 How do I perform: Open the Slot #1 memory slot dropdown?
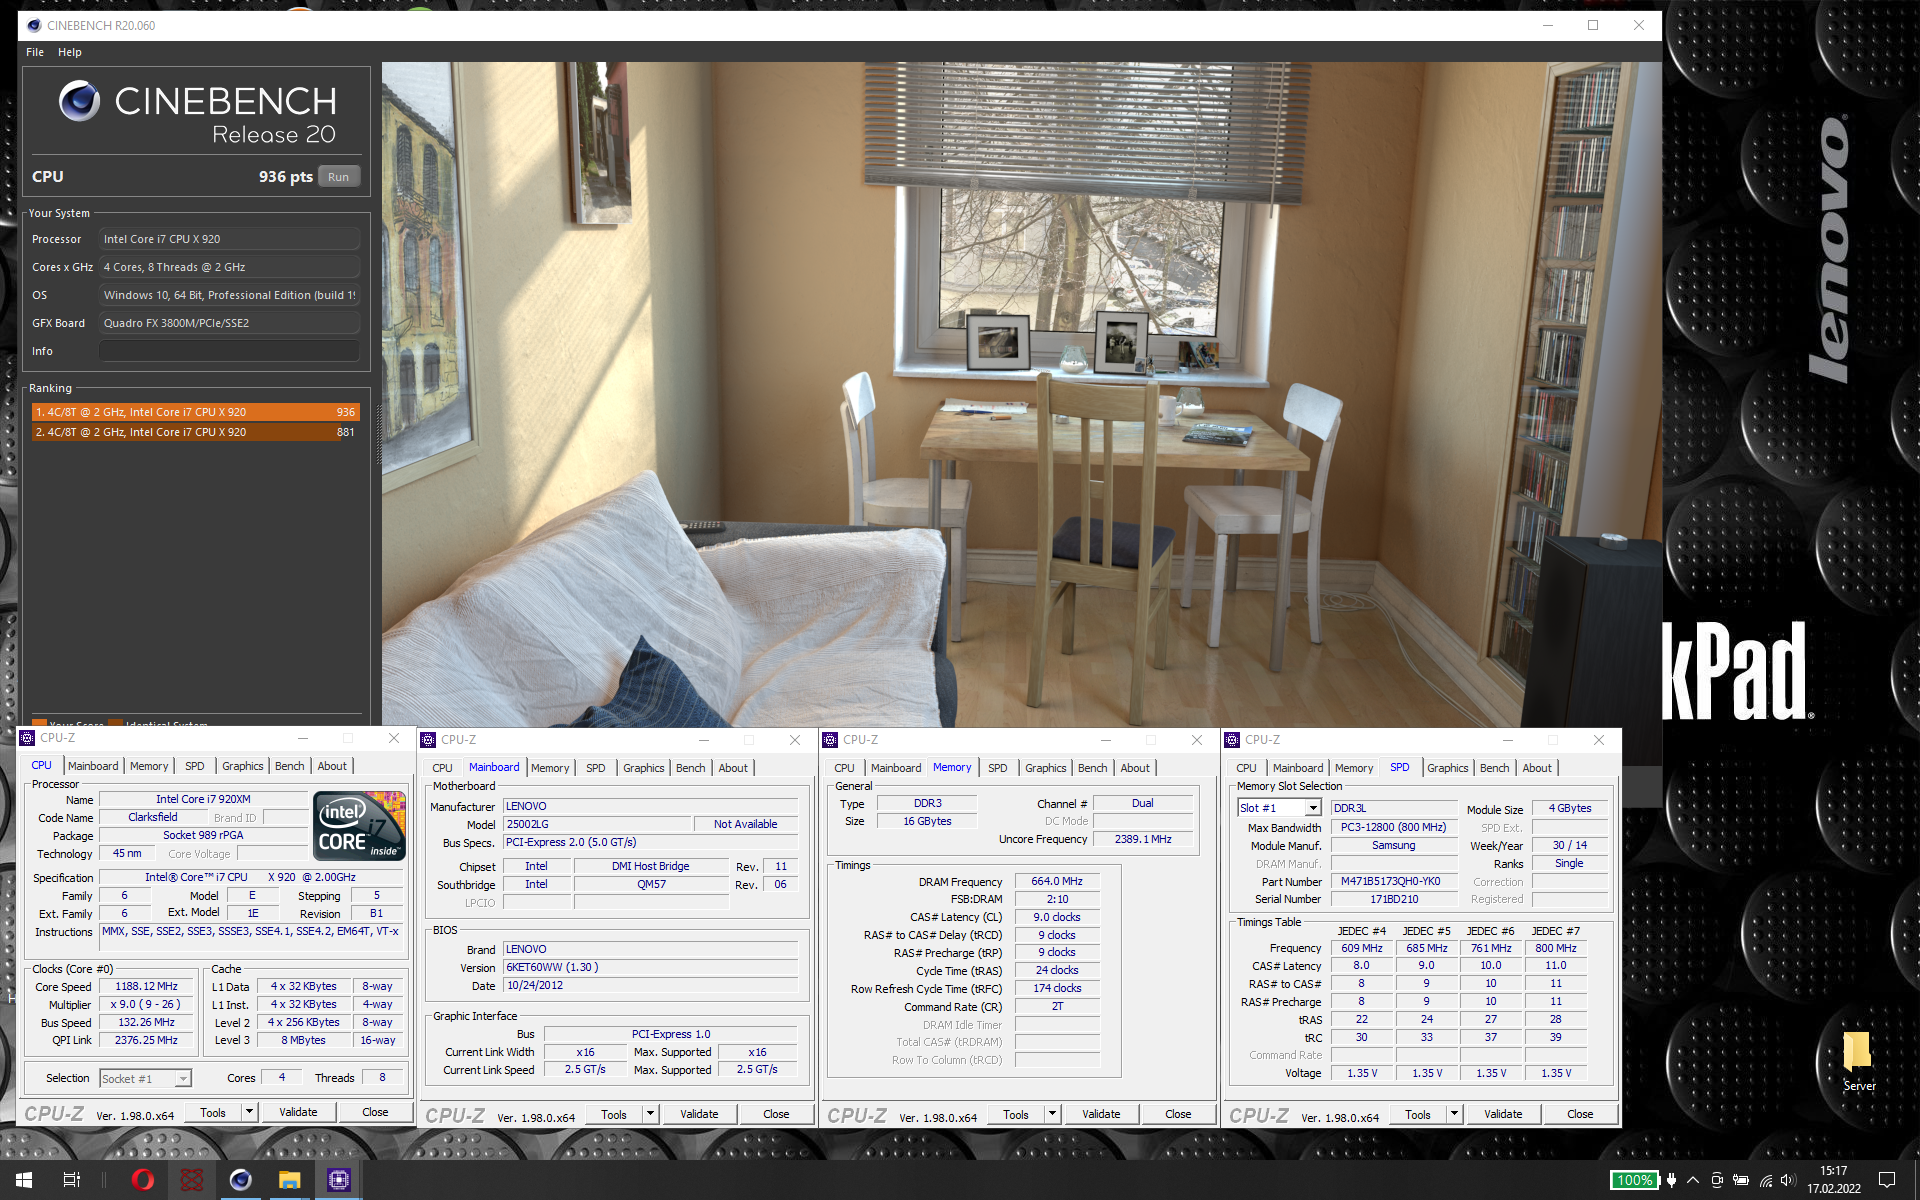click(1280, 808)
